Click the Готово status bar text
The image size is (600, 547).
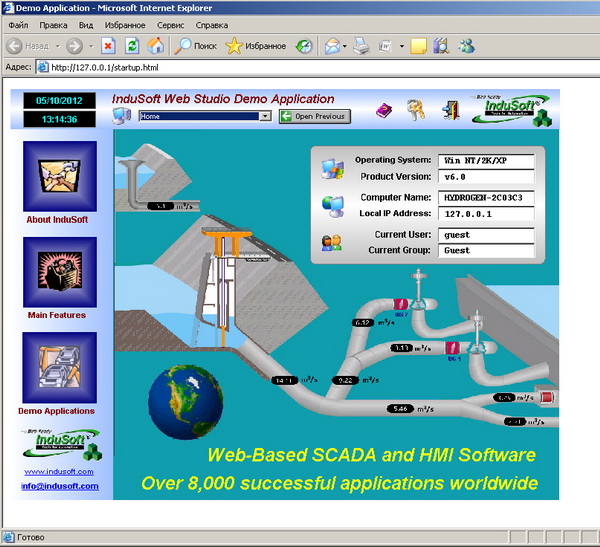[31, 537]
